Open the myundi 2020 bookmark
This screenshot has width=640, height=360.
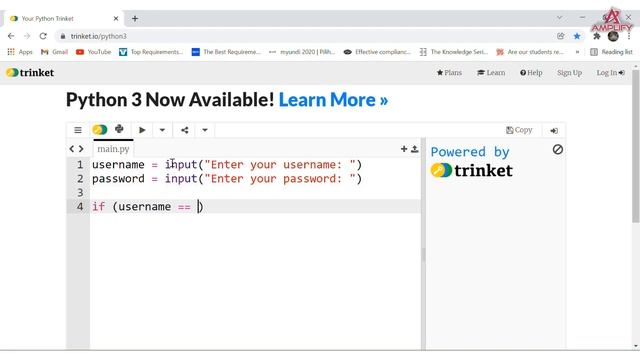tap(302, 52)
